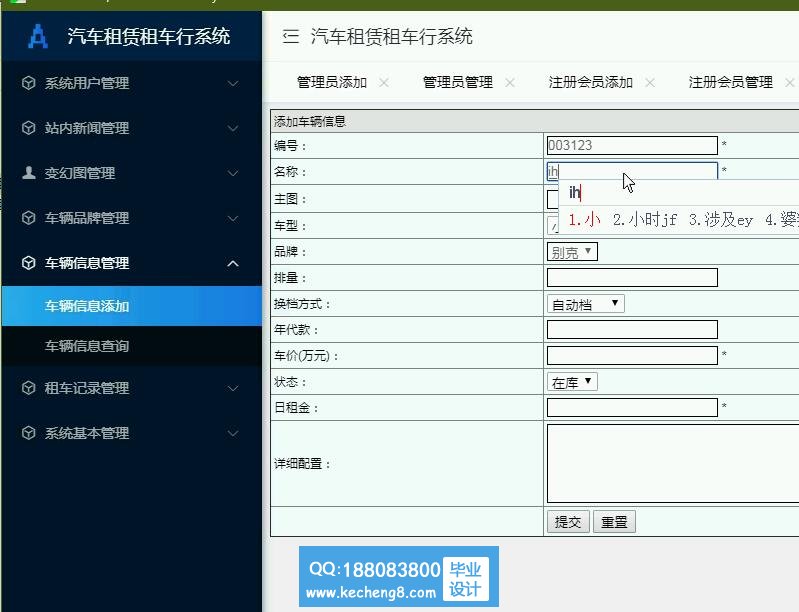Click the 年代款 input field
The width and height of the screenshot is (799, 612).
coord(632,330)
